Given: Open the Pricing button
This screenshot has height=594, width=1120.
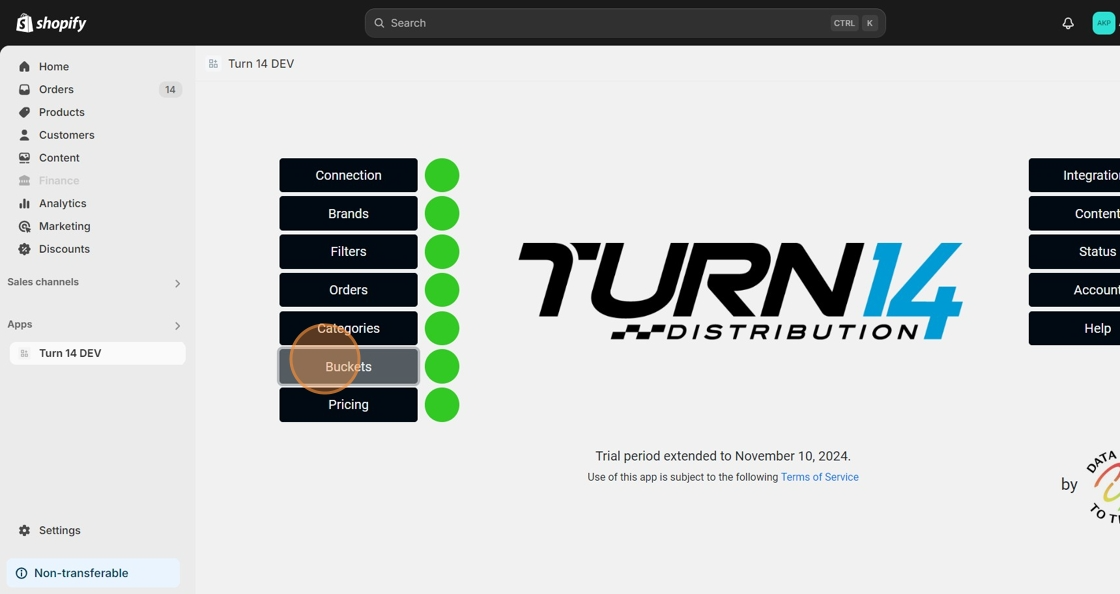Looking at the screenshot, I should point(349,405).
